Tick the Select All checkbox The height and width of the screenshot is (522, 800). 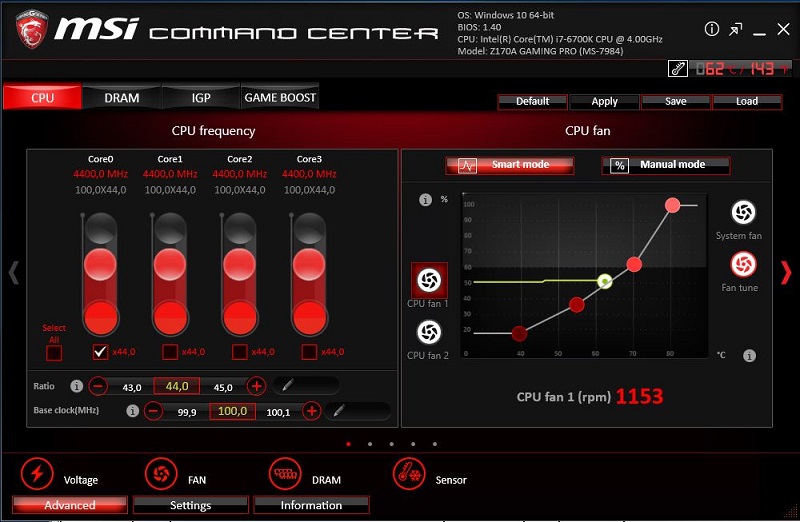pyautogui.click(x=54, y=353)
